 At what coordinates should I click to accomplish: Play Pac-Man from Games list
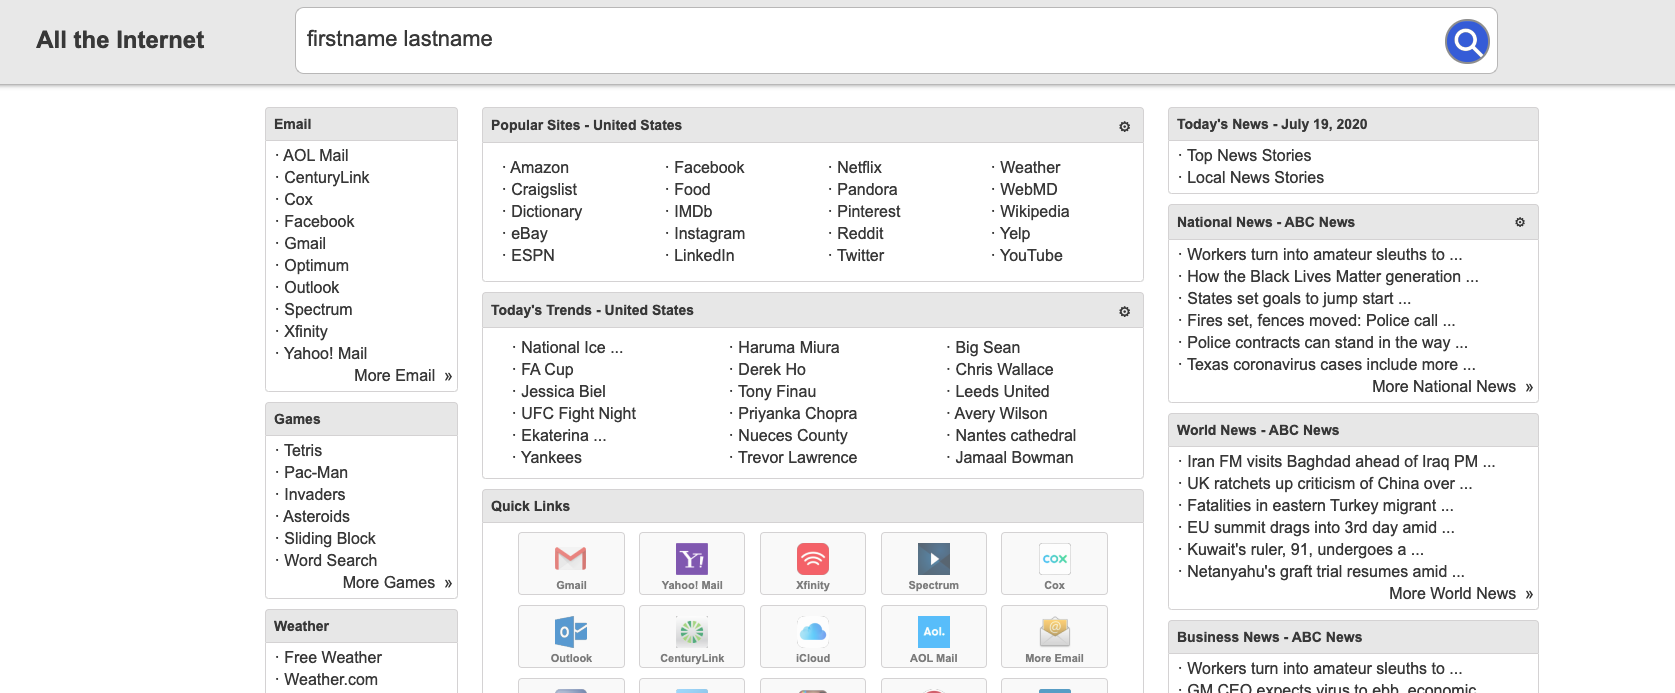316,473
